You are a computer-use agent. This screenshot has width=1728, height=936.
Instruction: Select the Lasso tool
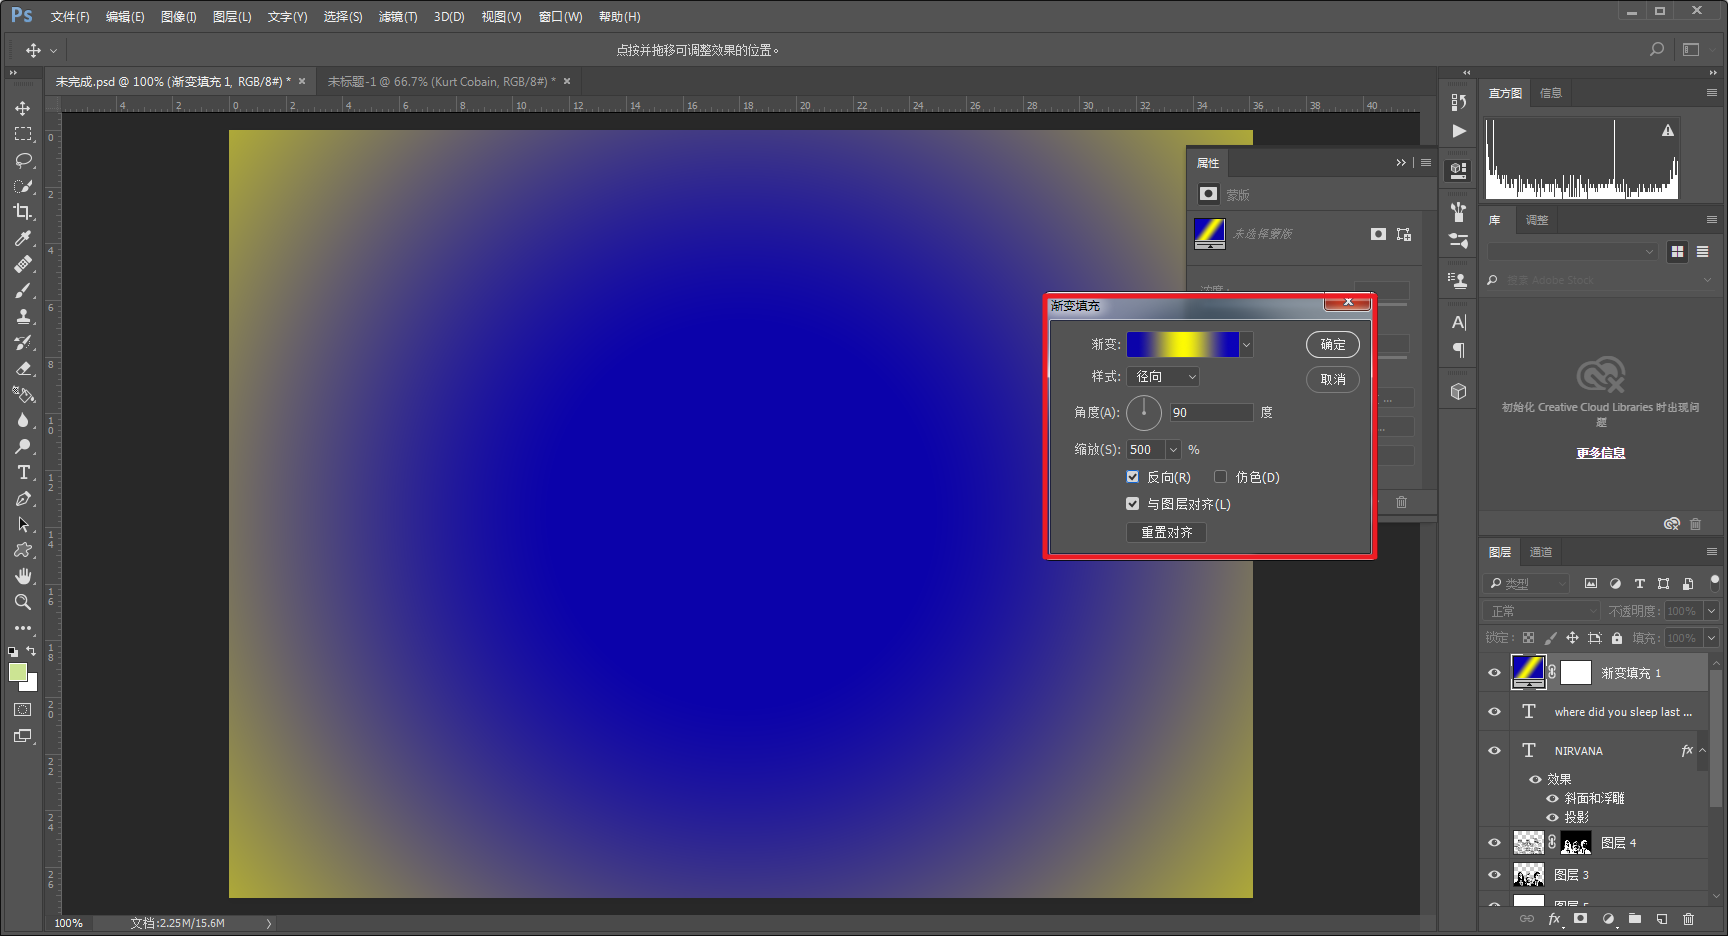tap(23, 160)
